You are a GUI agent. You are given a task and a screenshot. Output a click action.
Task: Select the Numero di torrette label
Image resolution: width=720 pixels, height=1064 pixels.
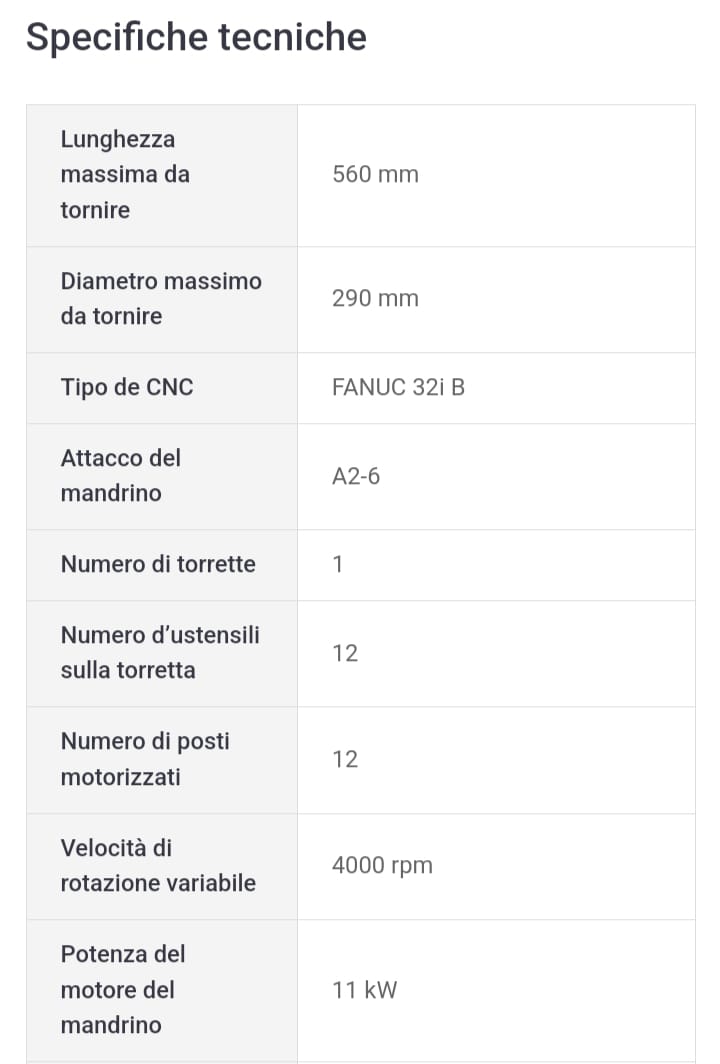(x=158, y=564)
